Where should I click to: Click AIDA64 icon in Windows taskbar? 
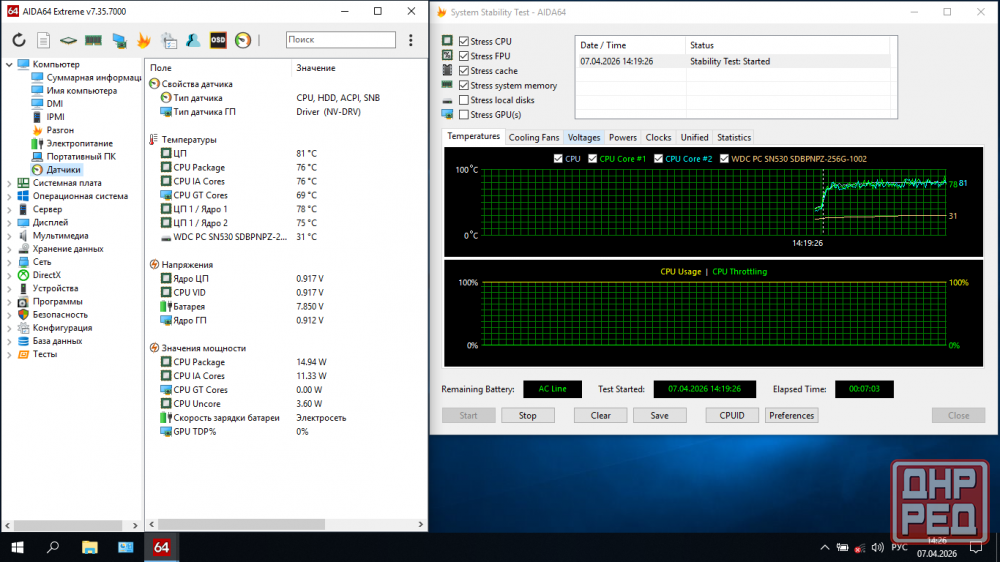[160, 547]
